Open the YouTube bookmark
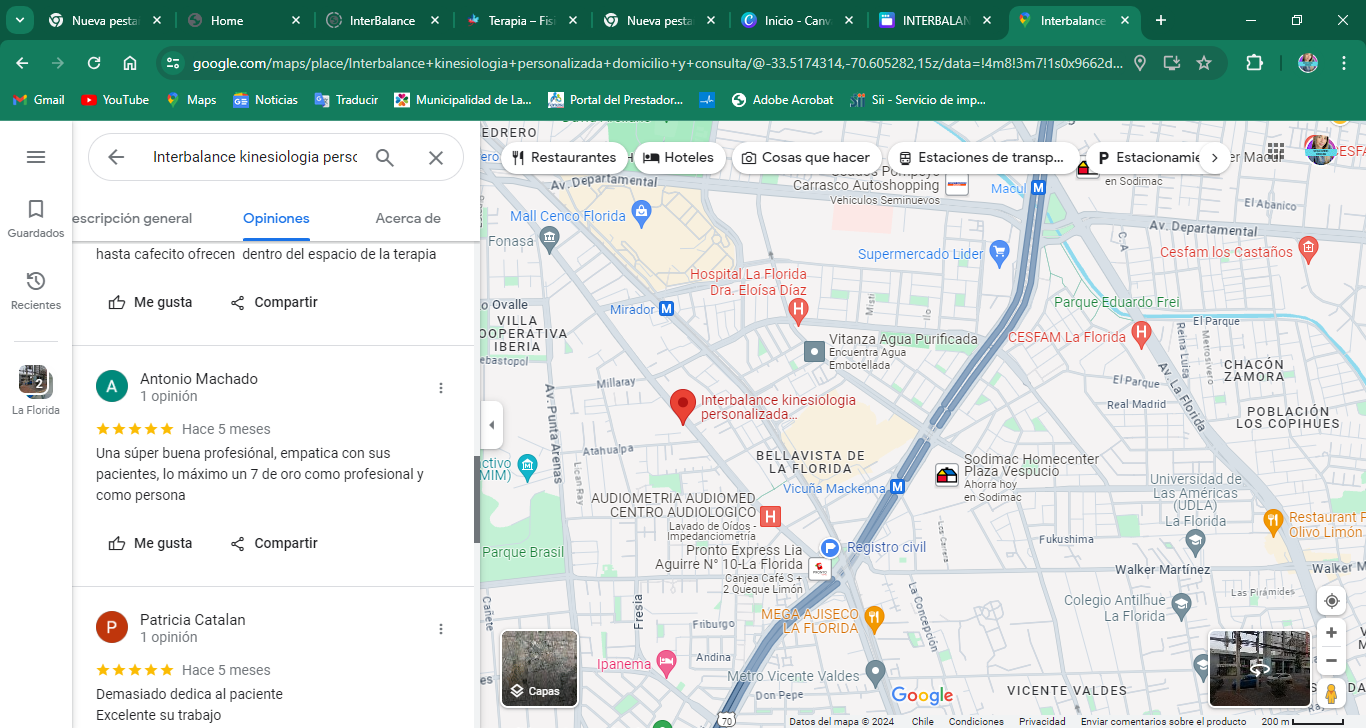Viewport: 1366px width, 728px height. click(115, 100)
